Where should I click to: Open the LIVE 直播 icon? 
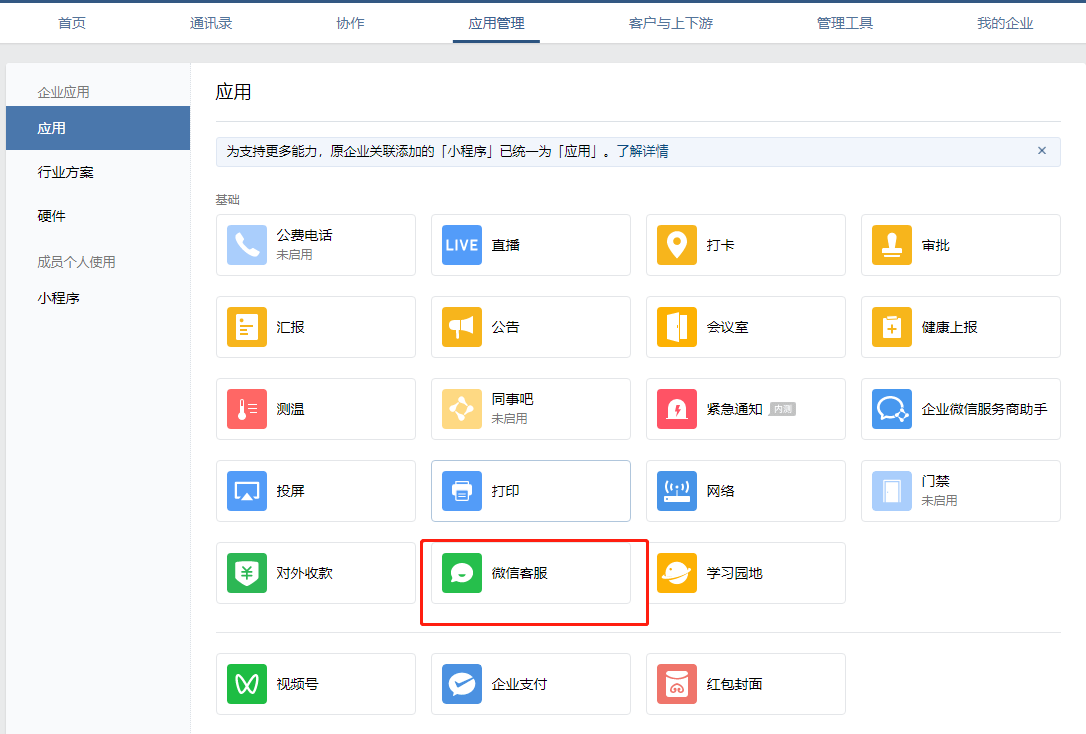pos(462,245)
